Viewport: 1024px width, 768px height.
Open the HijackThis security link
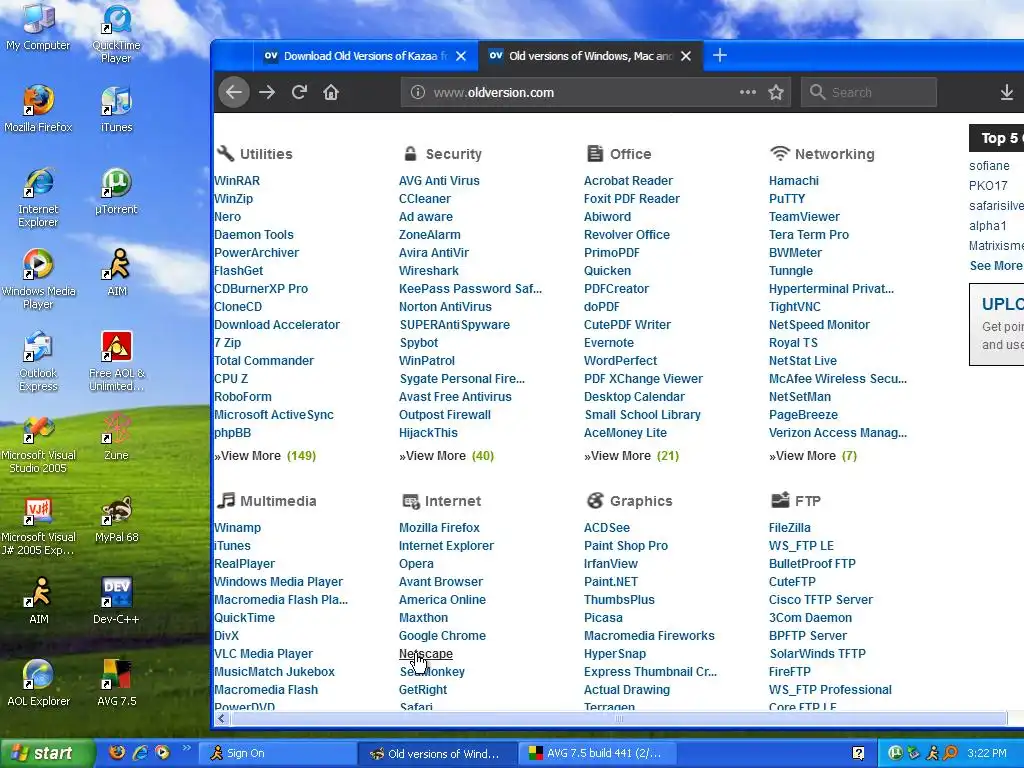tap(428, 433)
